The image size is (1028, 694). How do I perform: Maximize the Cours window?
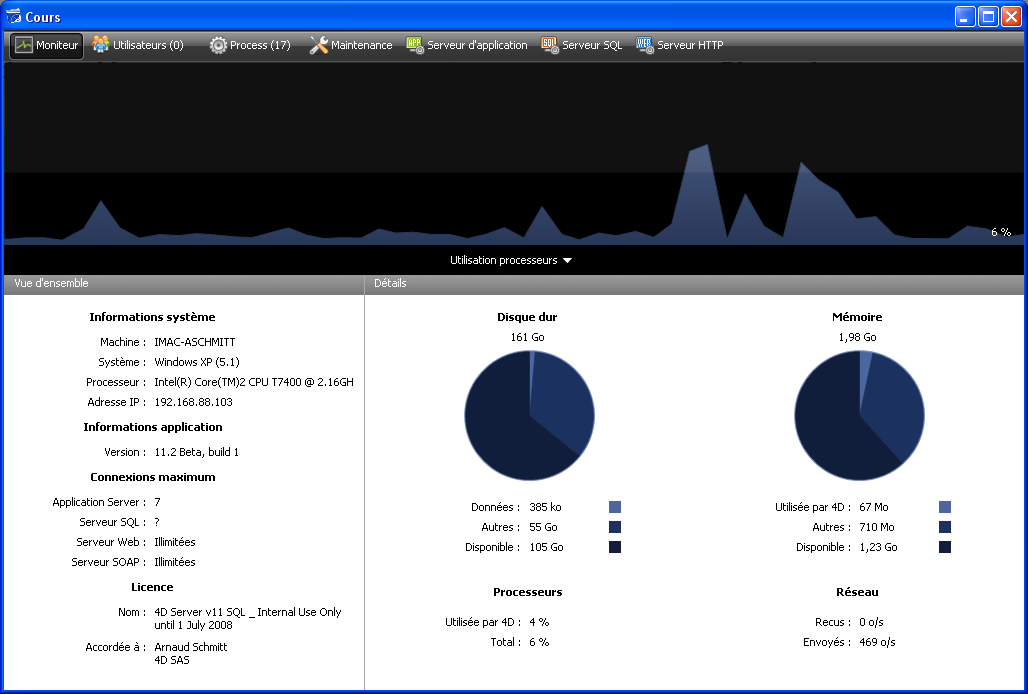(988, 16)
